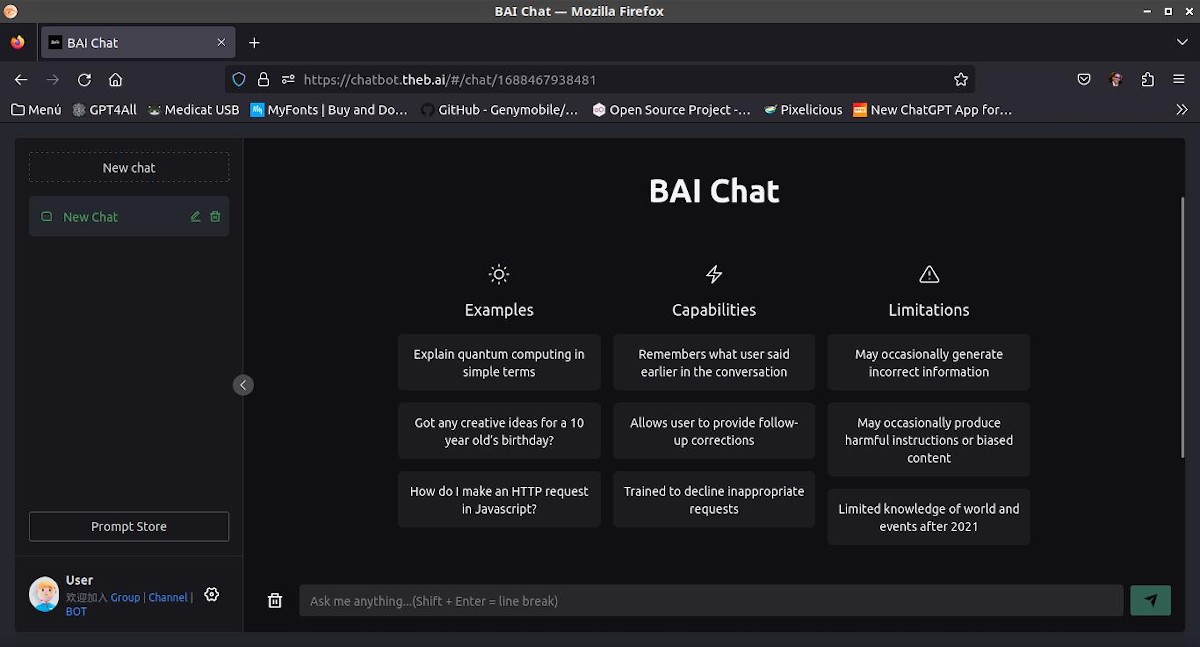Screen dimensions: 1200x647
Task: Click the trash icon next to New Chat
Action: tap(216, 216)
